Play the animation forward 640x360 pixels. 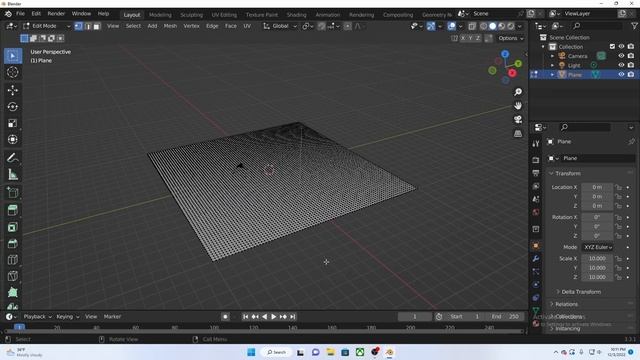(273, 317)
